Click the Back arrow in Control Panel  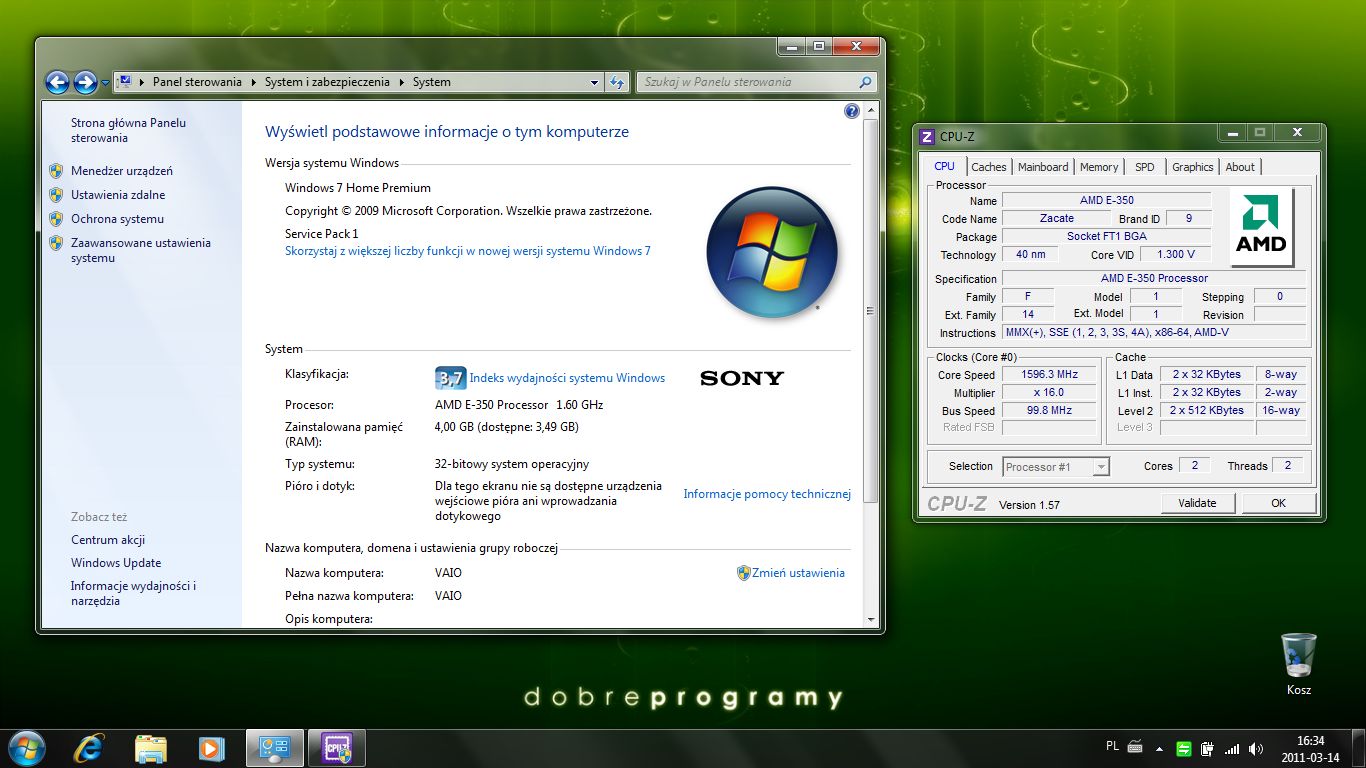pos(57,82)
